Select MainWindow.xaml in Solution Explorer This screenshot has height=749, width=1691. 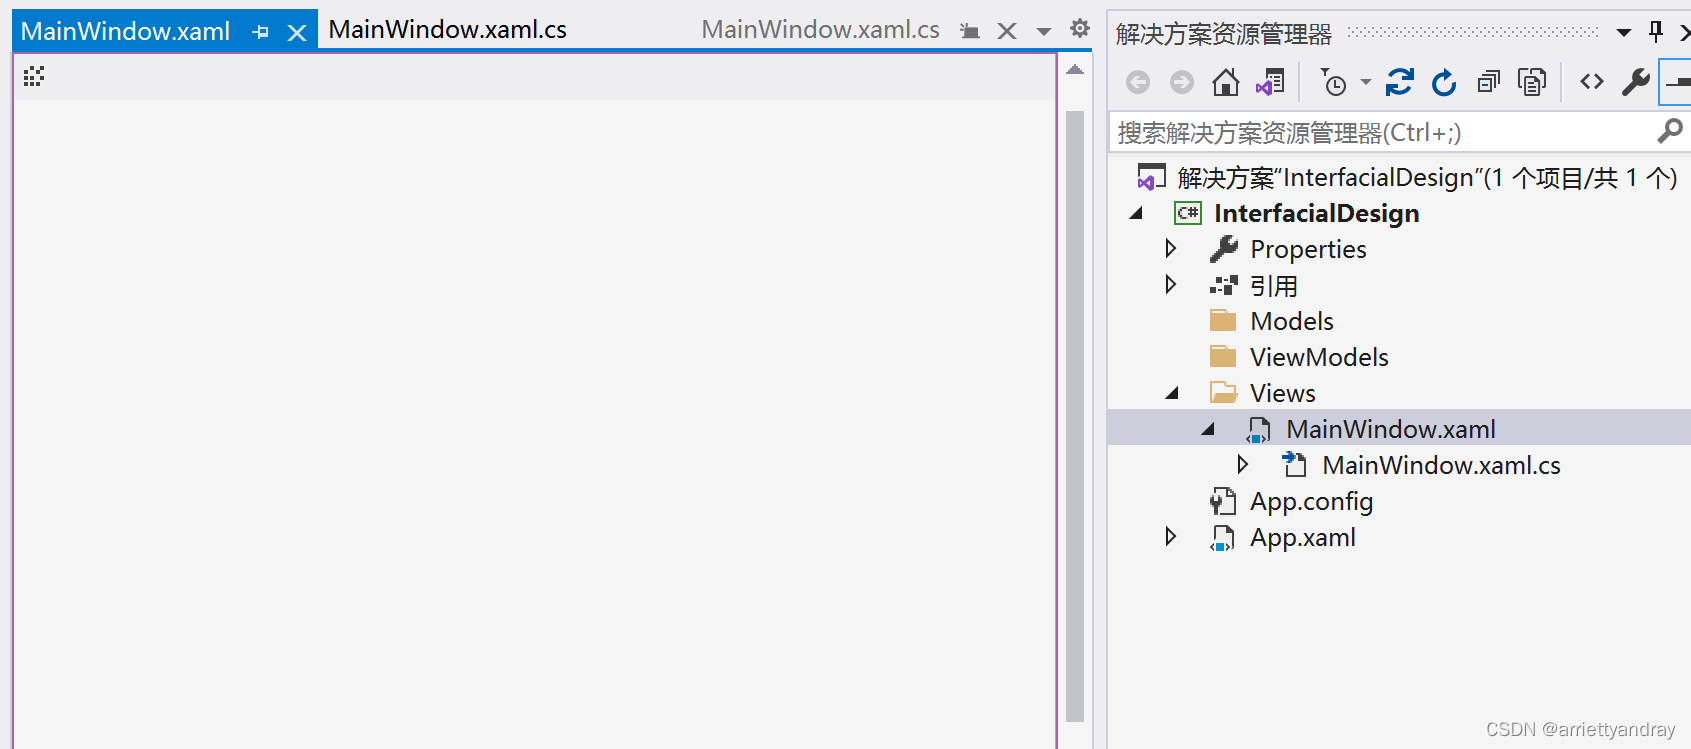coord(1391,429)
